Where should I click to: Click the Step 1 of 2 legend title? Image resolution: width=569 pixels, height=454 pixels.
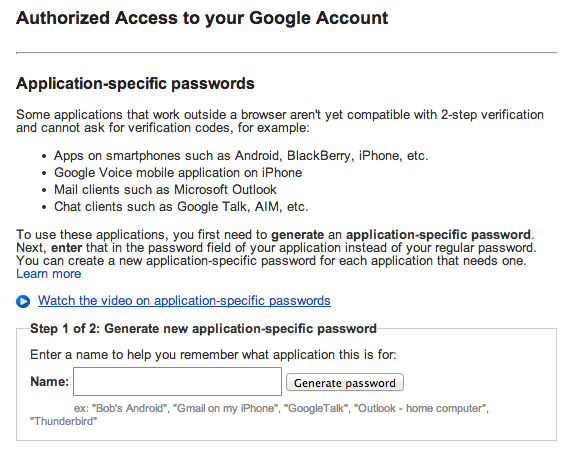click(203, 328)
